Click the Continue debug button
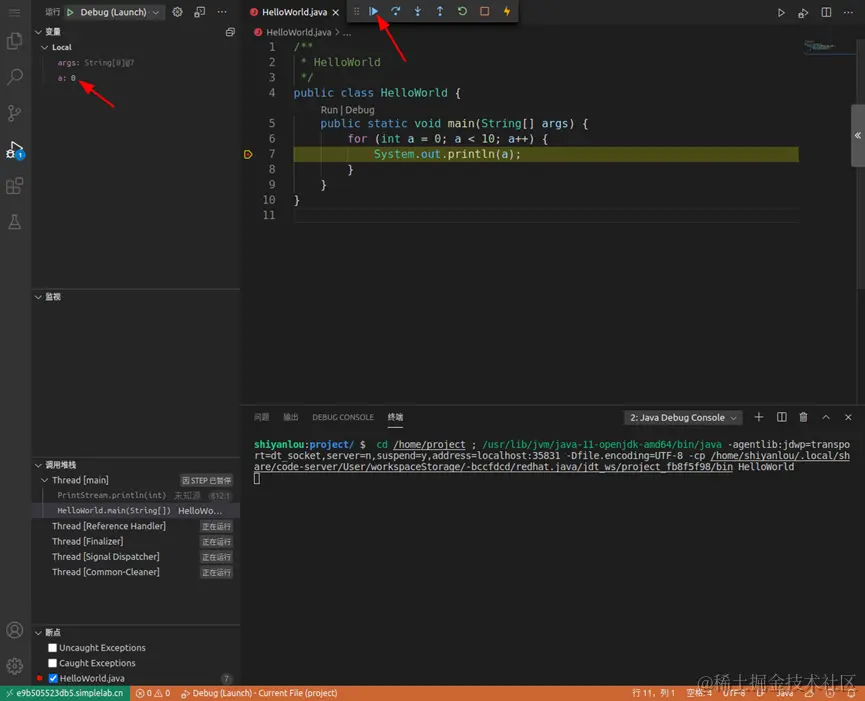865x701 pixels. click(x=374, y=12)
